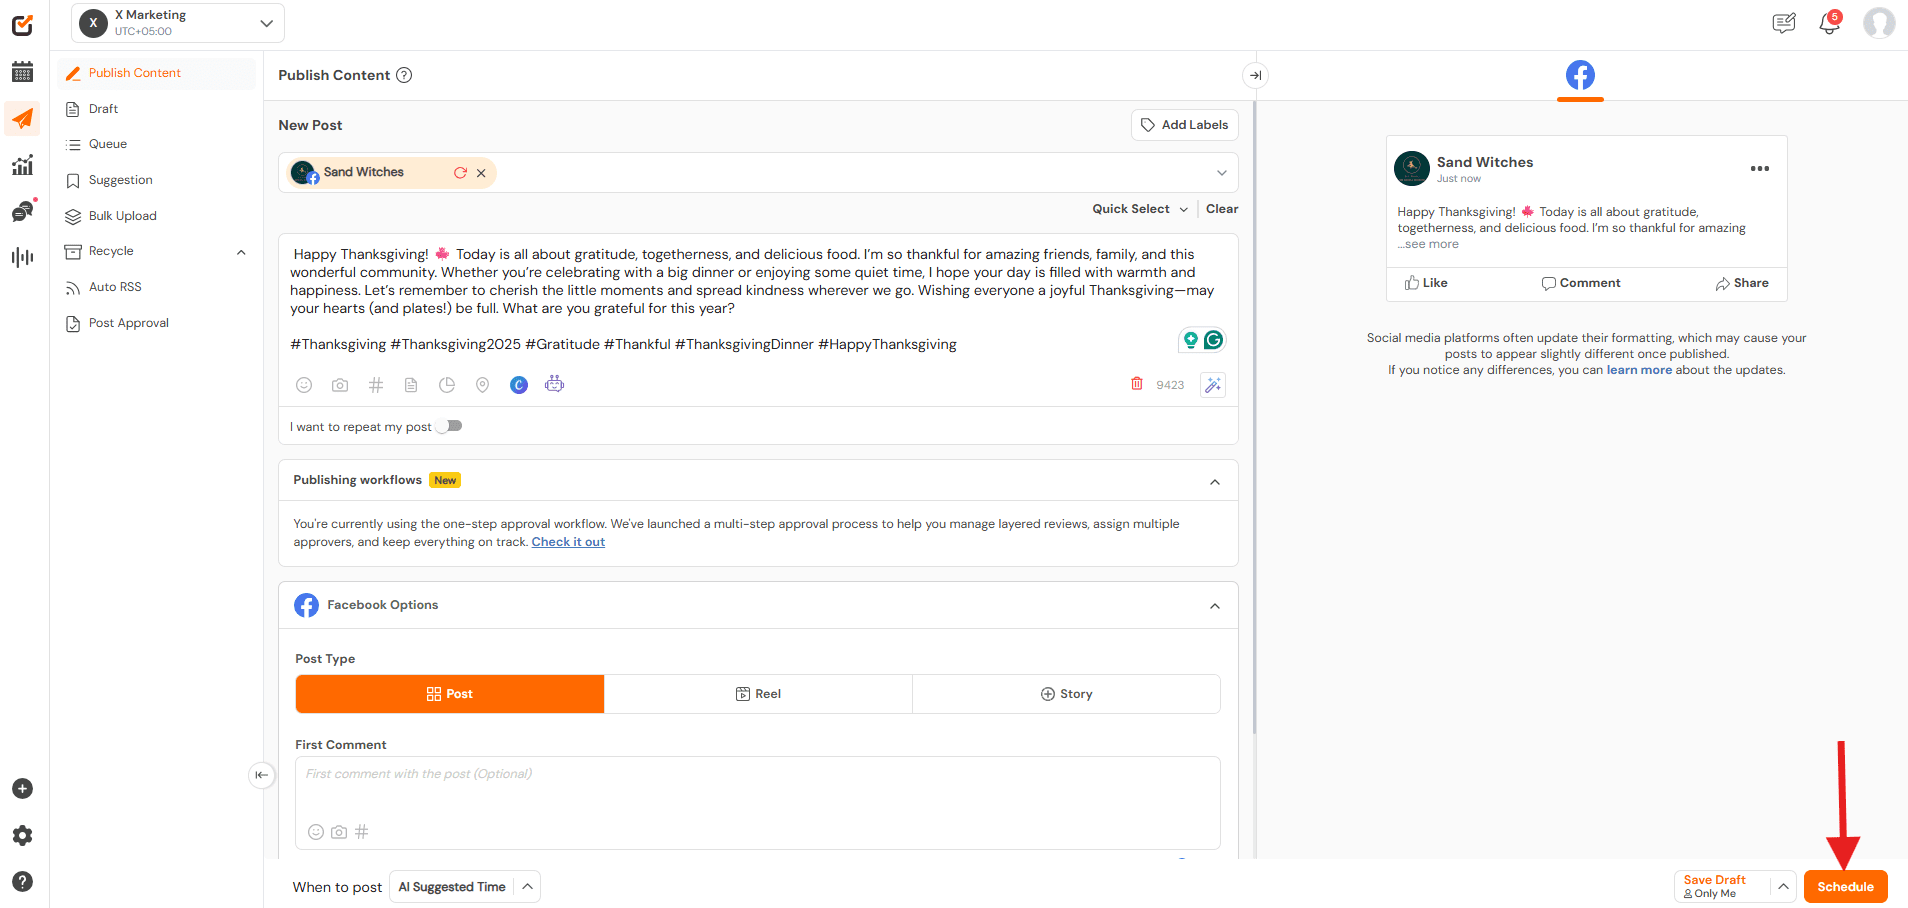This screenshot has width=1908, height=908.
Task: Open the AI robot assistant icon
Action: tap(554, 384)
